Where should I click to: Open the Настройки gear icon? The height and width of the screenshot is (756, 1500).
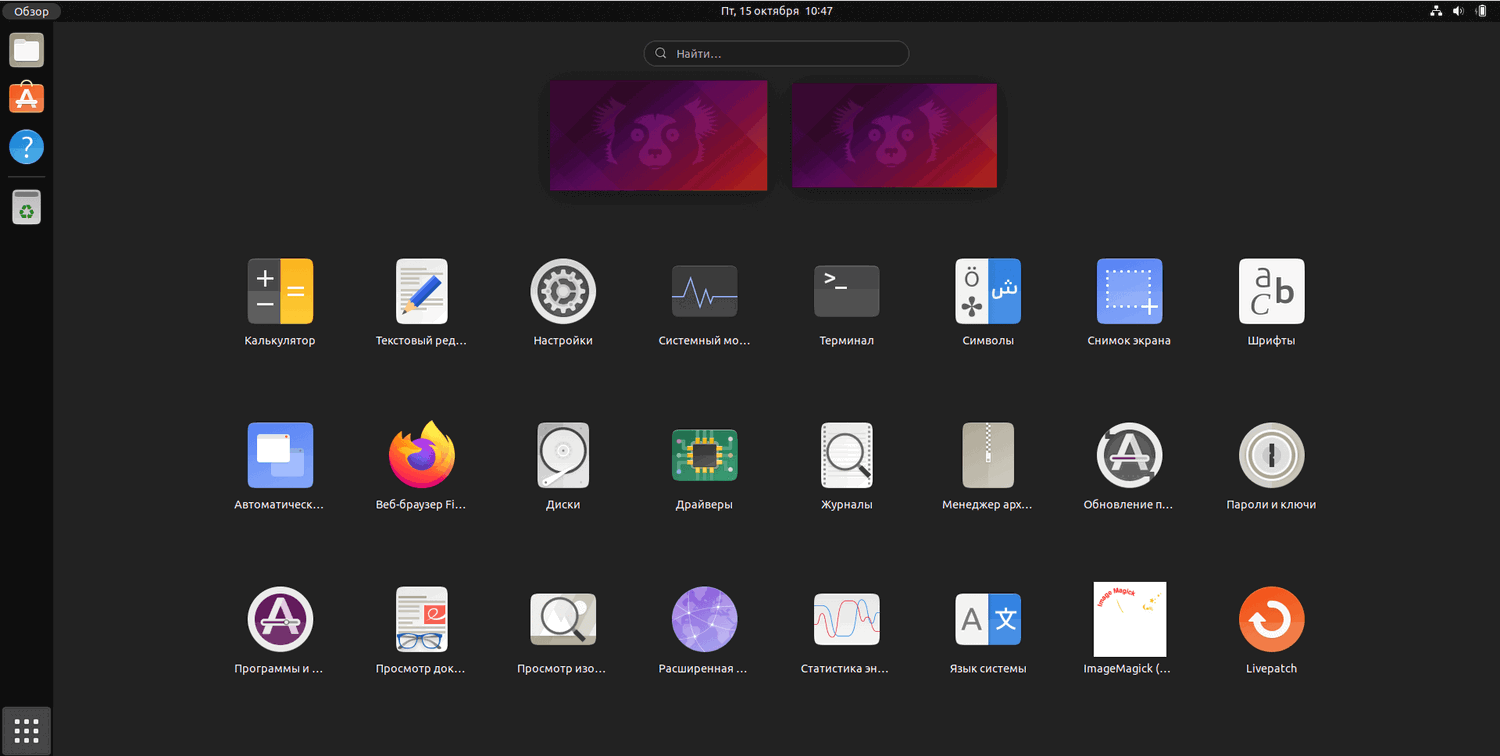click(563, 291)
